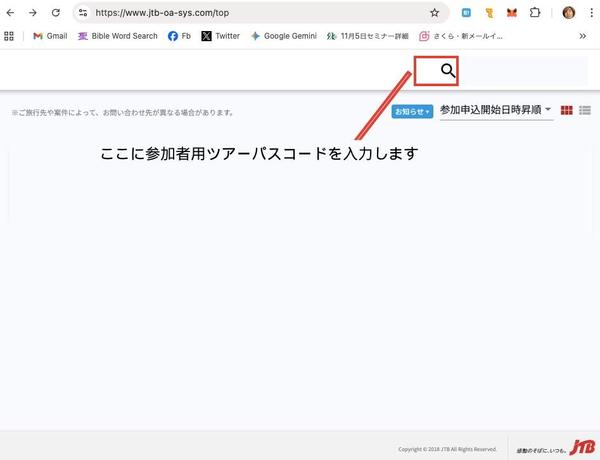Show hidden bookmarks with the chevron
This screenshot has width=600, height=460.
(583, 36)
